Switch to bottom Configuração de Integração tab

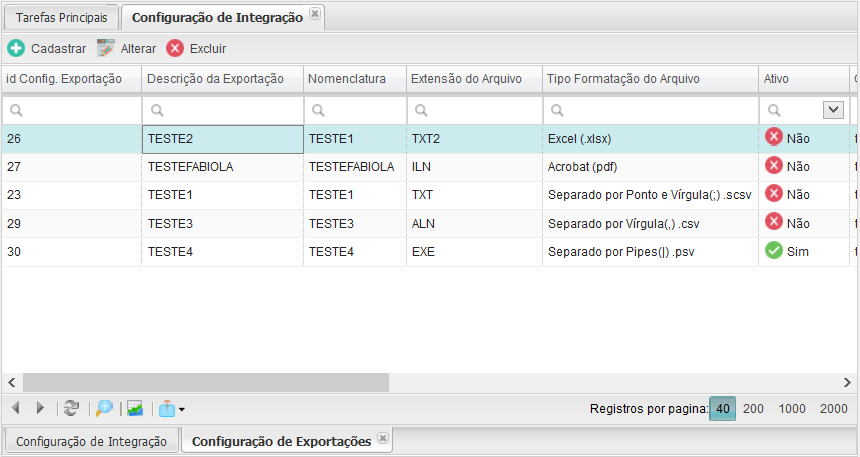(x=91, y=441)
